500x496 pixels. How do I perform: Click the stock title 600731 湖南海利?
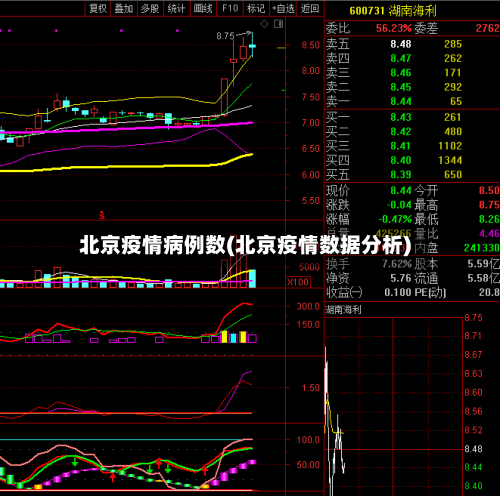393,11
